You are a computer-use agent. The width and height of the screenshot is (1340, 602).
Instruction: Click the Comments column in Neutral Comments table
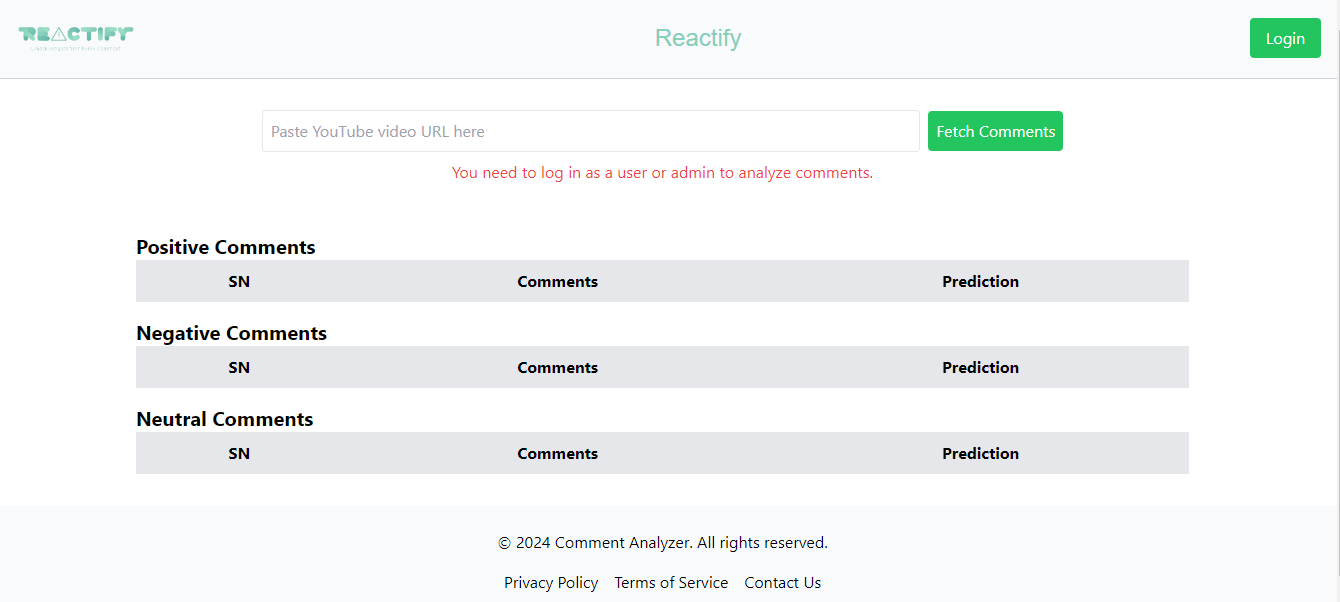(x=557, y=453)
